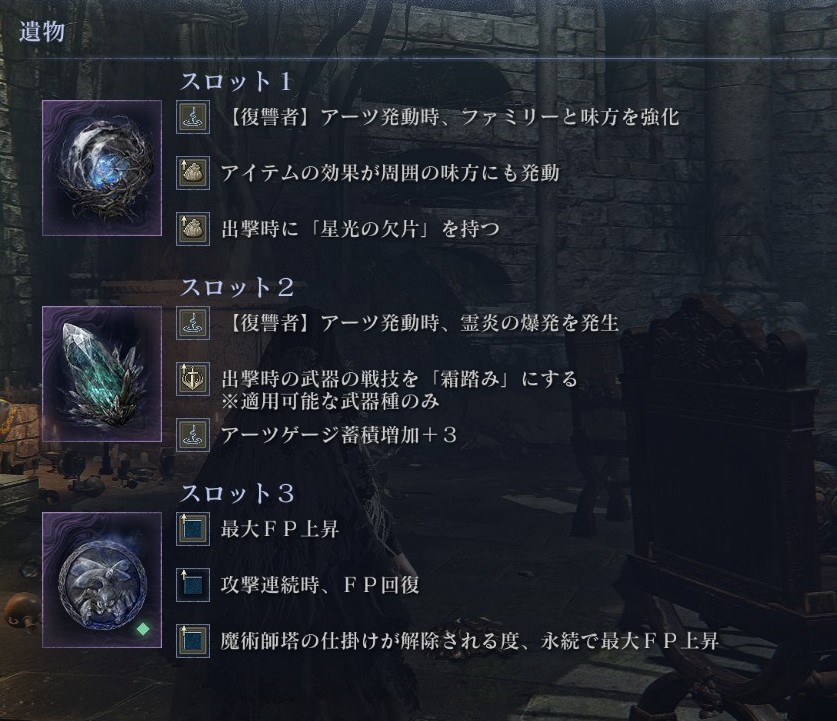Click the pouch icon beside アイテムの効果が周囲の味方にも発動
Screen dimensions: 837x721
click(193, 173)
